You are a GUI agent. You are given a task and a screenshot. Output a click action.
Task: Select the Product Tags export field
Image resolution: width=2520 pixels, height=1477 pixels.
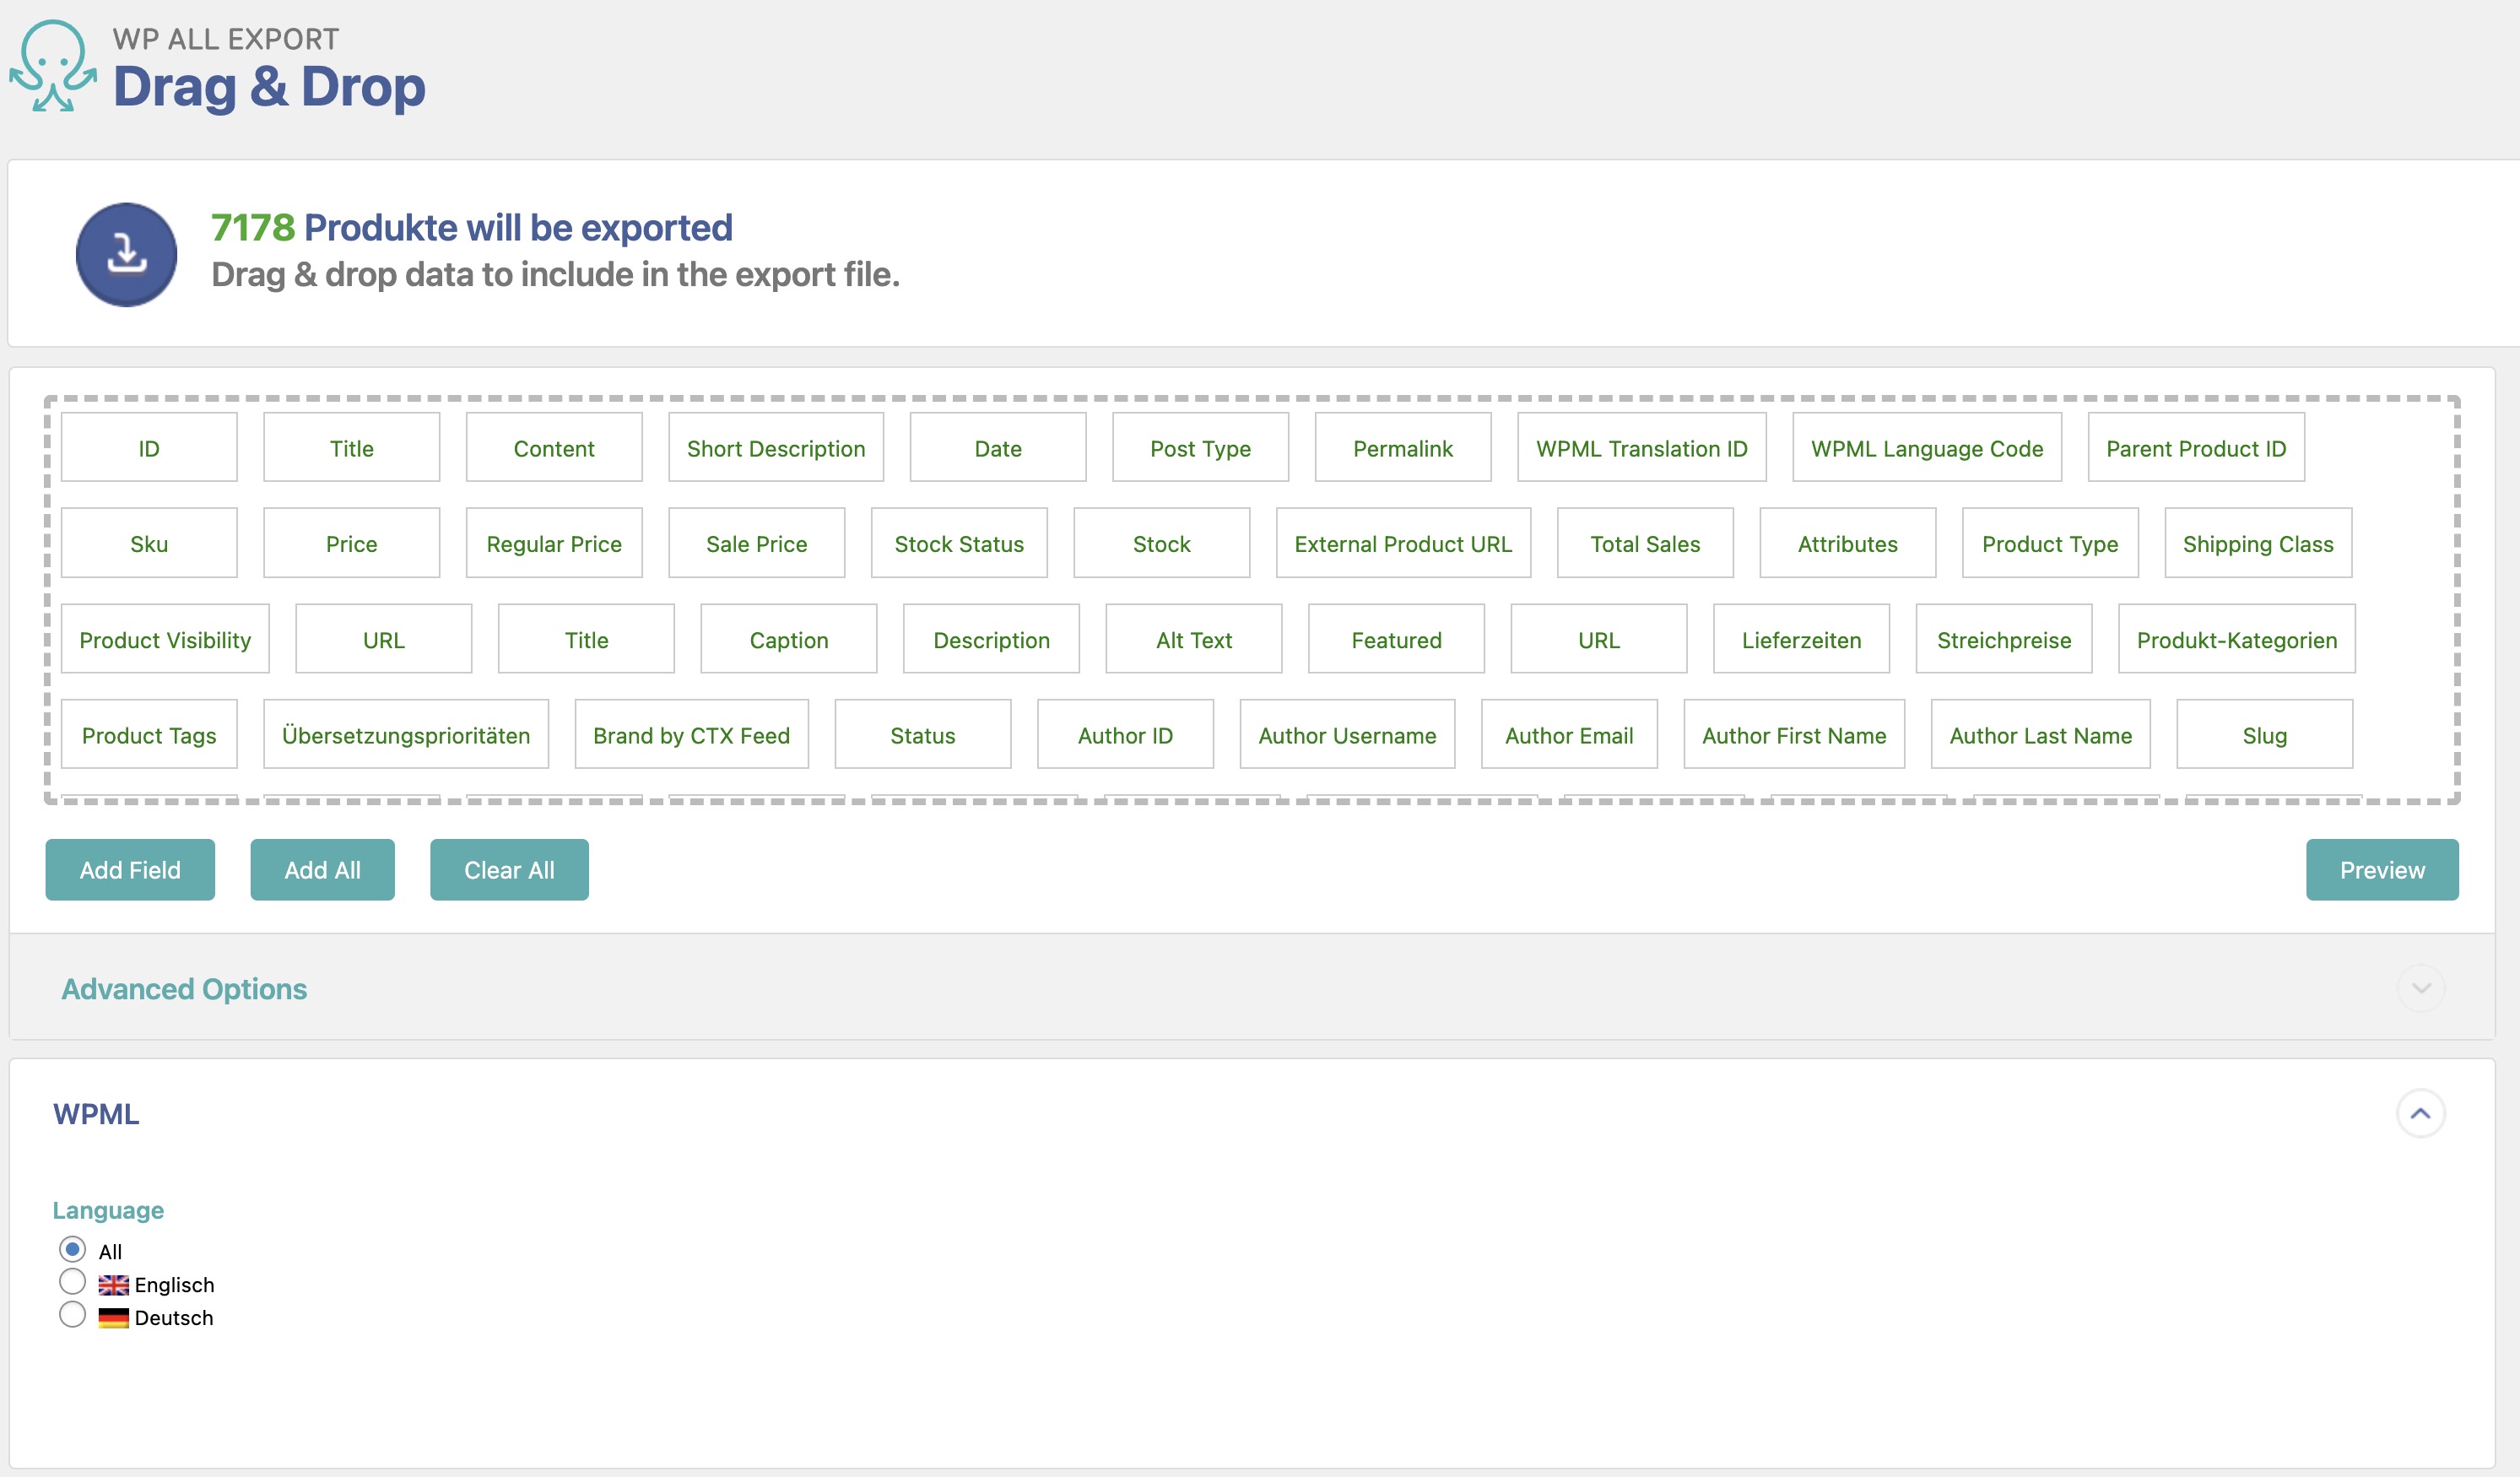[149, 734]
